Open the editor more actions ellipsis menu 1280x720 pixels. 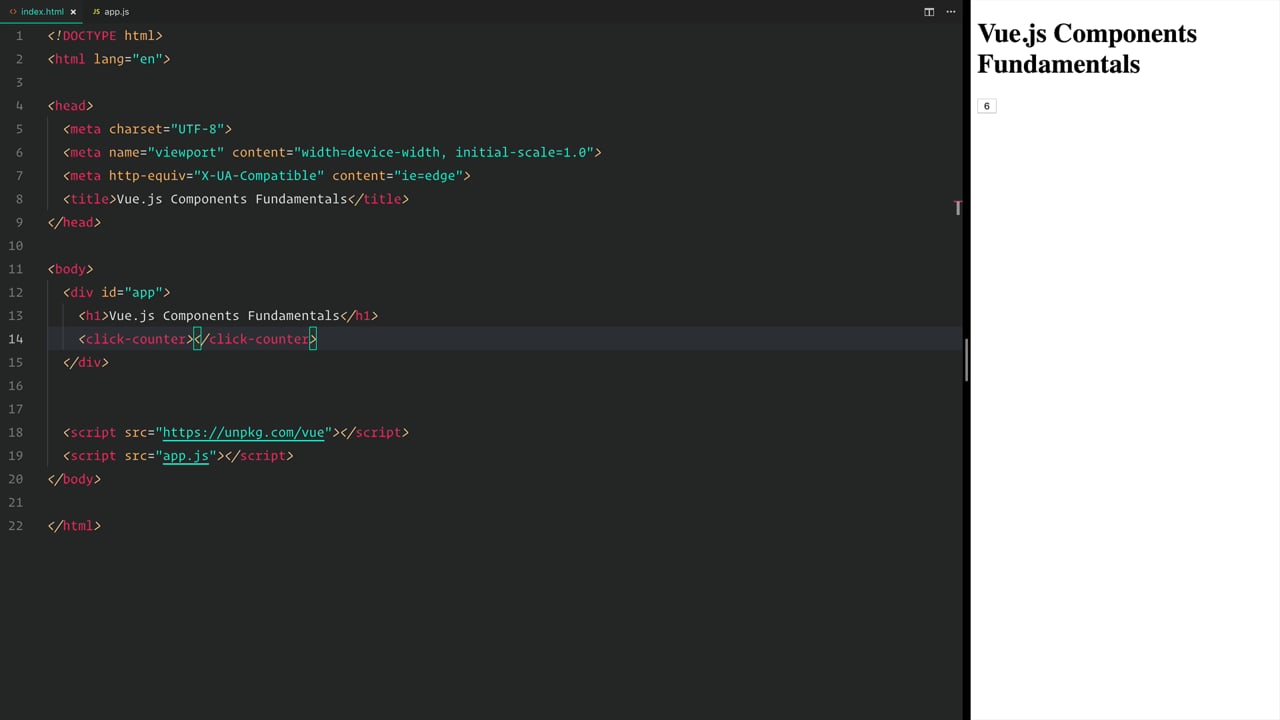click(951, 12)
